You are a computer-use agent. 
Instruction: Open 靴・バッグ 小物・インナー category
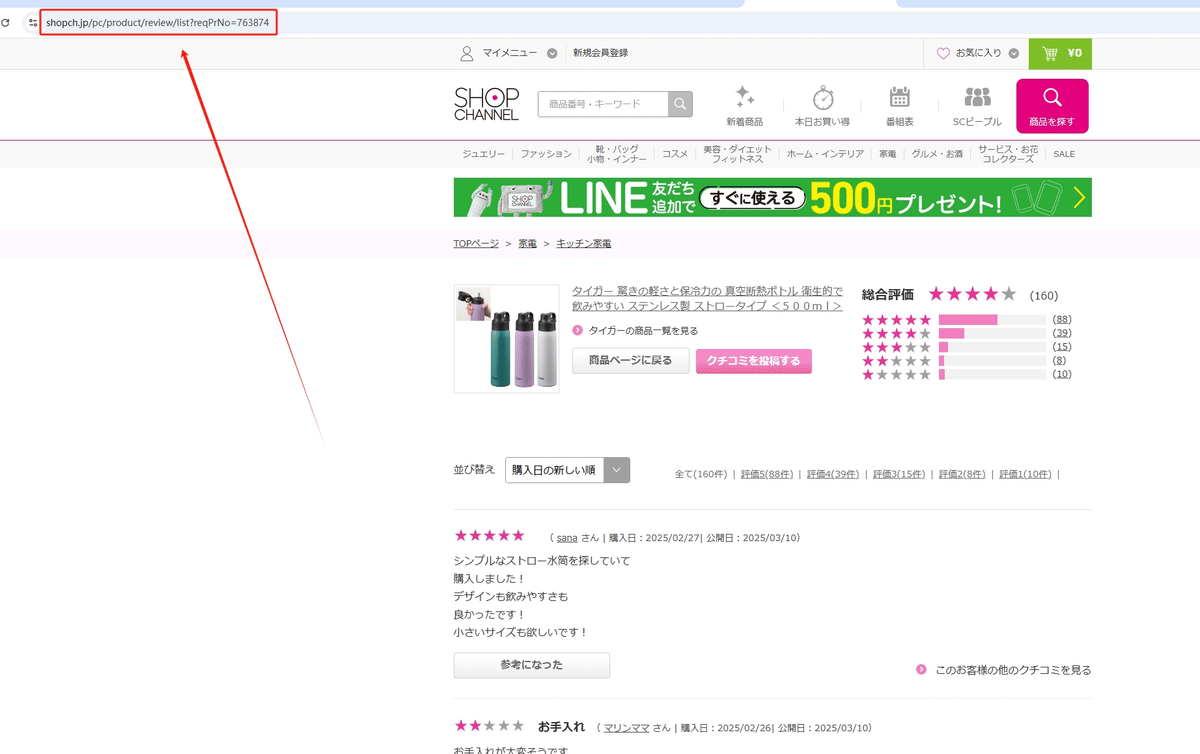pyautogui.click(x=614, y=154)
